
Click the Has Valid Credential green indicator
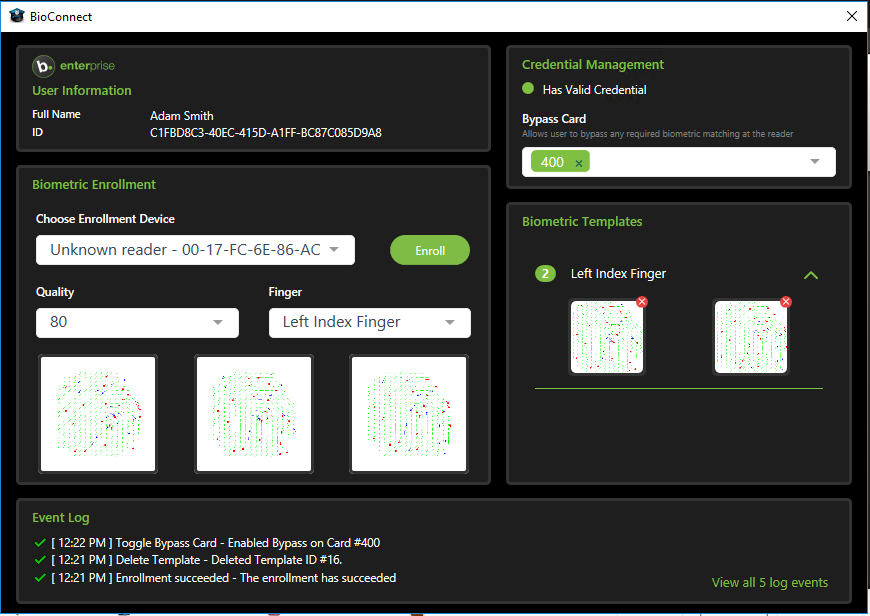[x=528, y=89]
